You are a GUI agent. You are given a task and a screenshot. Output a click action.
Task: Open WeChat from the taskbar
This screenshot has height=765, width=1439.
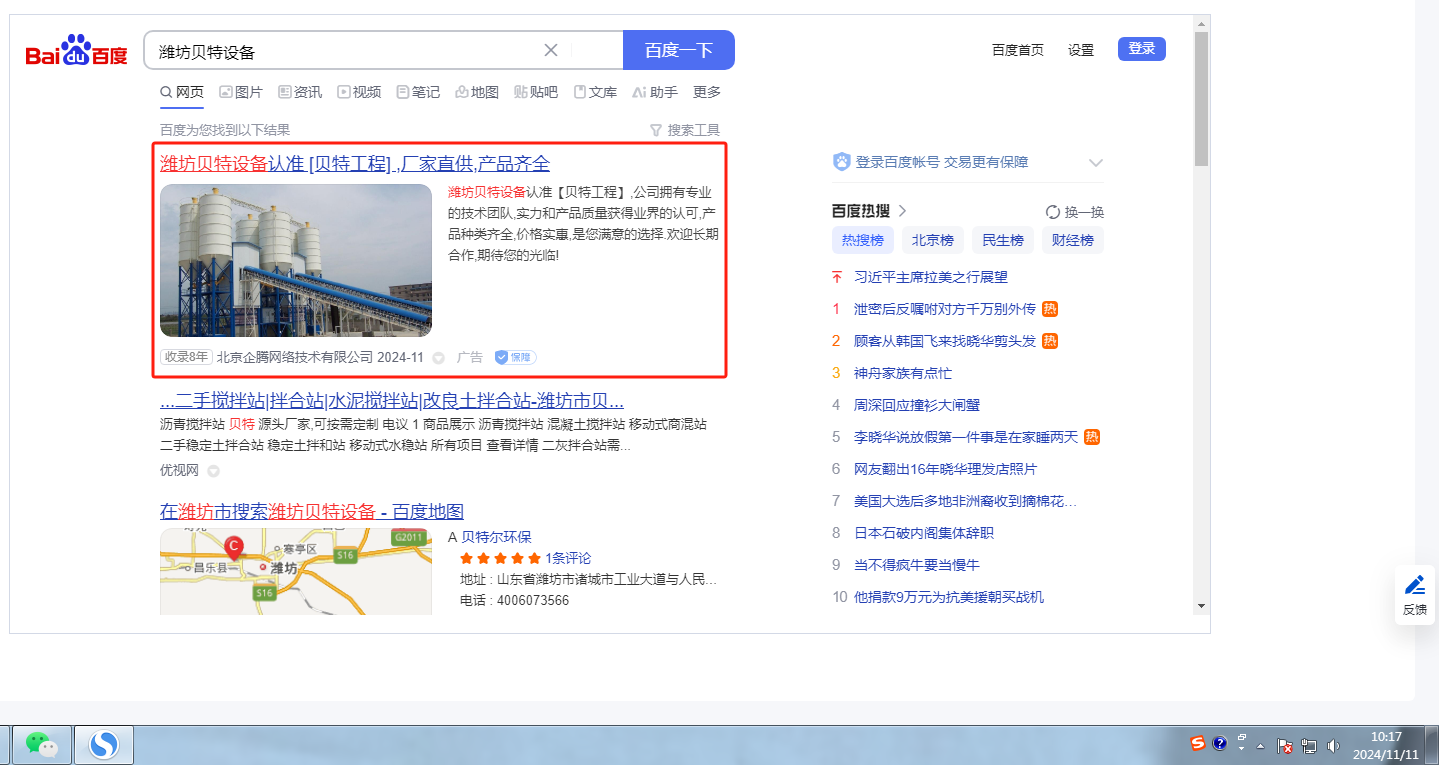[41, 745]
